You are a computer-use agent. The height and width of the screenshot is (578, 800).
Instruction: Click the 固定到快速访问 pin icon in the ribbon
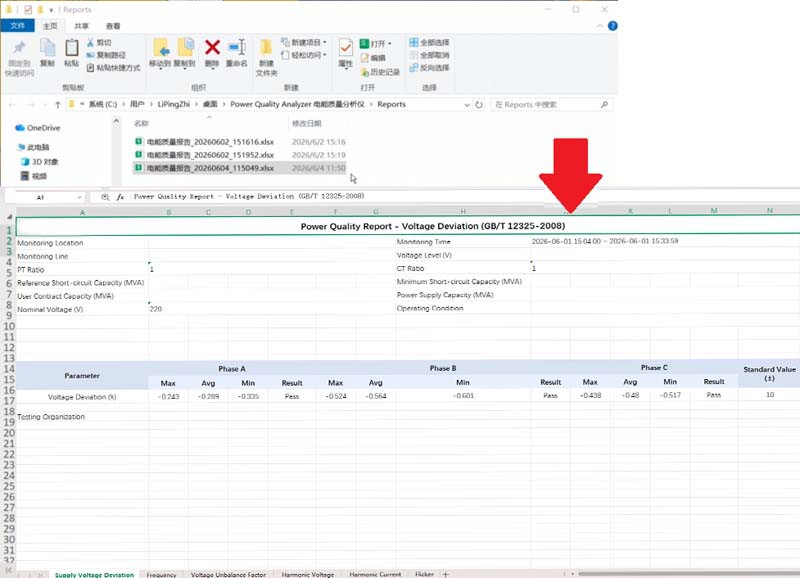tap(19, 48)
